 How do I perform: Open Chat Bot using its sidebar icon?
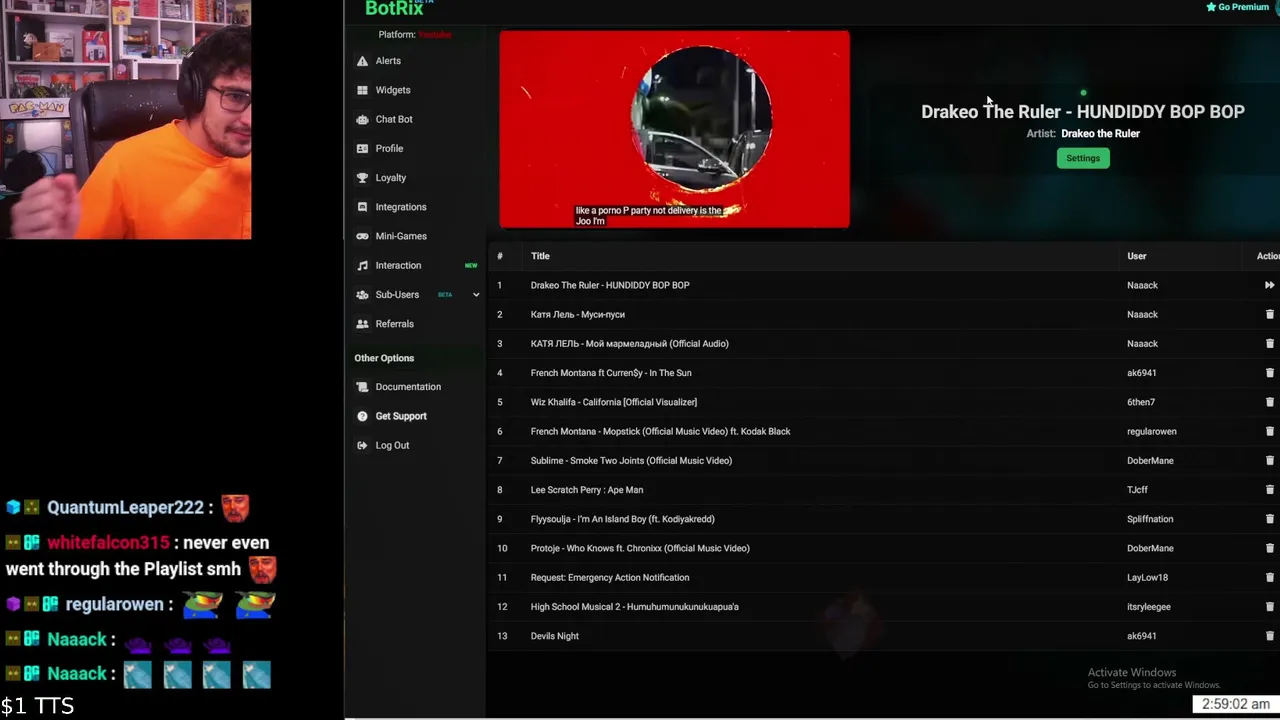point(362,119)
